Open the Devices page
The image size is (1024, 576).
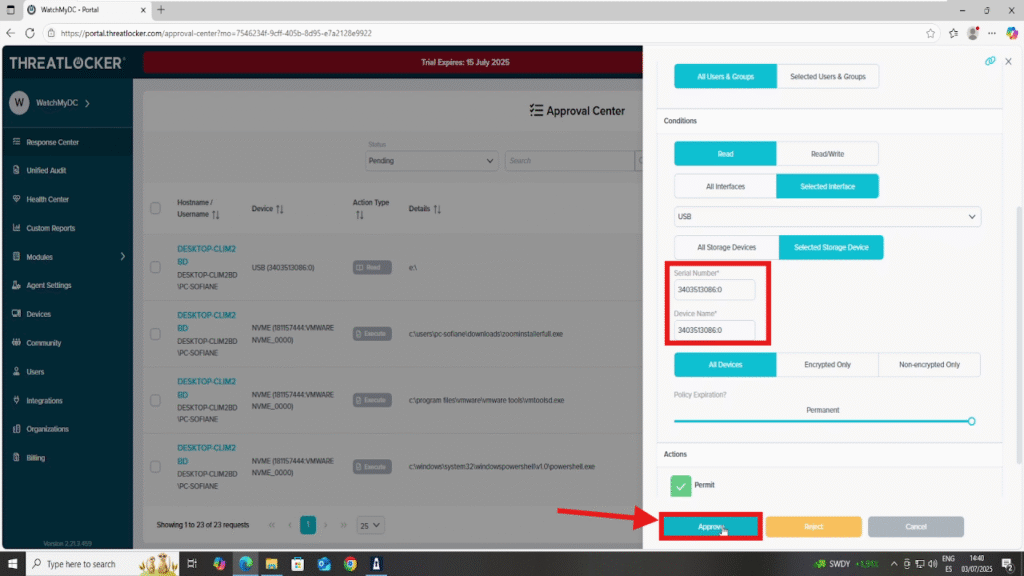point(38,314)
